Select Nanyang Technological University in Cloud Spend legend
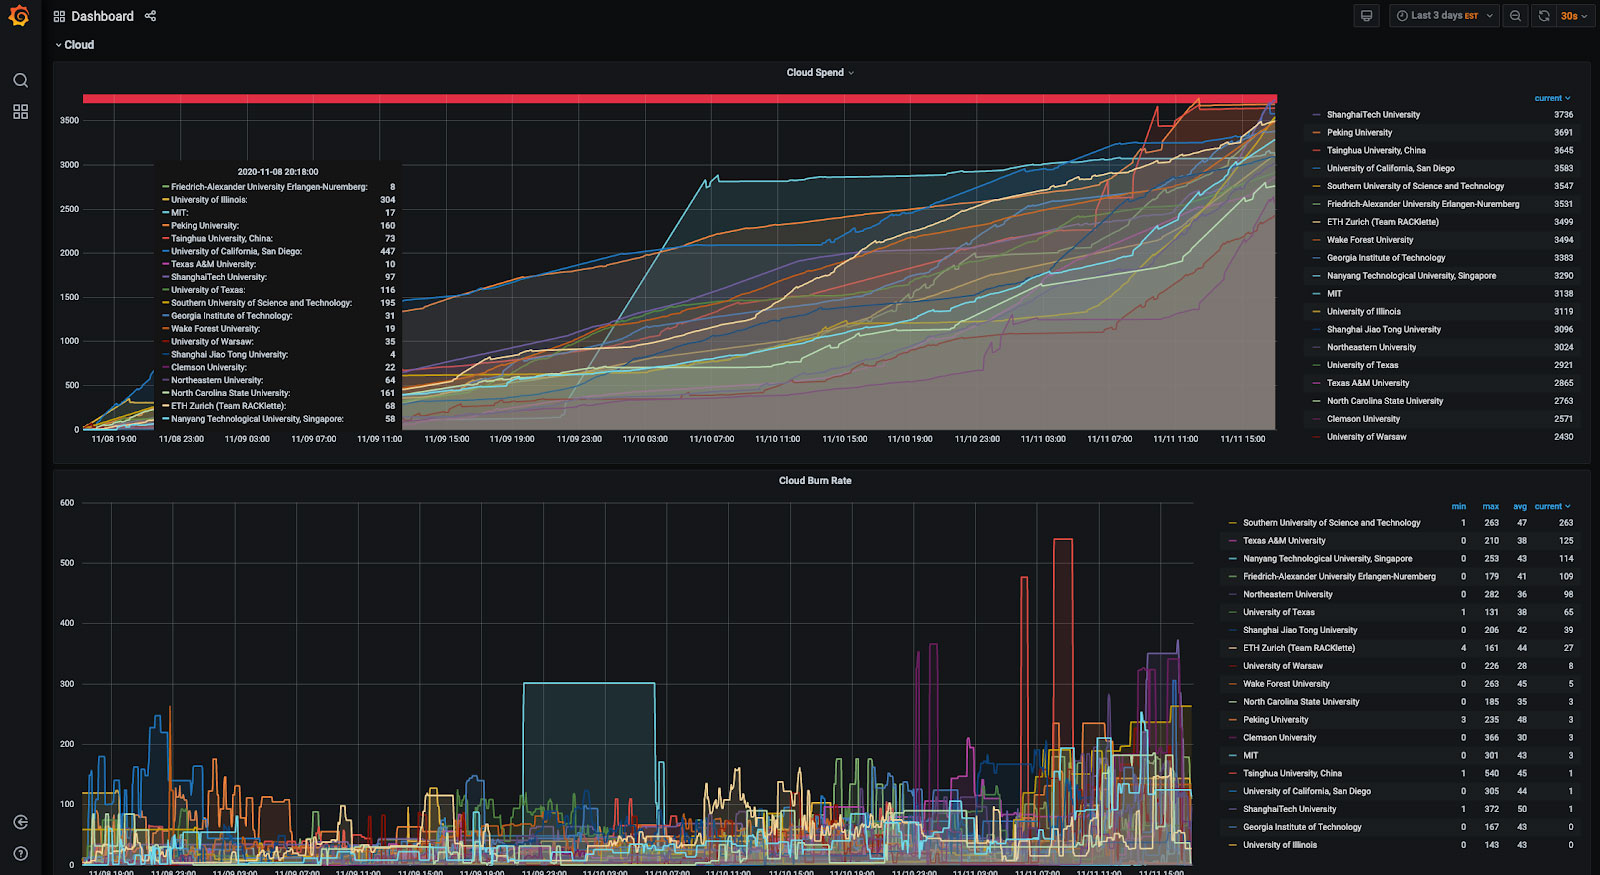Viewport: 1600px width, 875px height. coord(1411,276)
